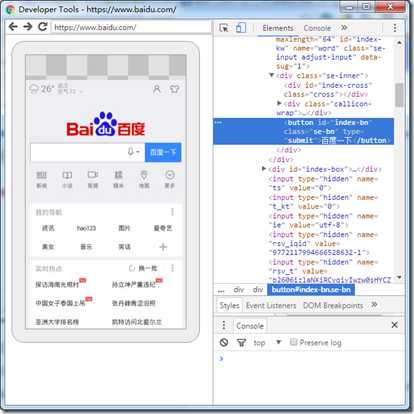
Task: Open the three-dot menu of the hot topics section
Action: pyautogui.click(x=172, y=268)
